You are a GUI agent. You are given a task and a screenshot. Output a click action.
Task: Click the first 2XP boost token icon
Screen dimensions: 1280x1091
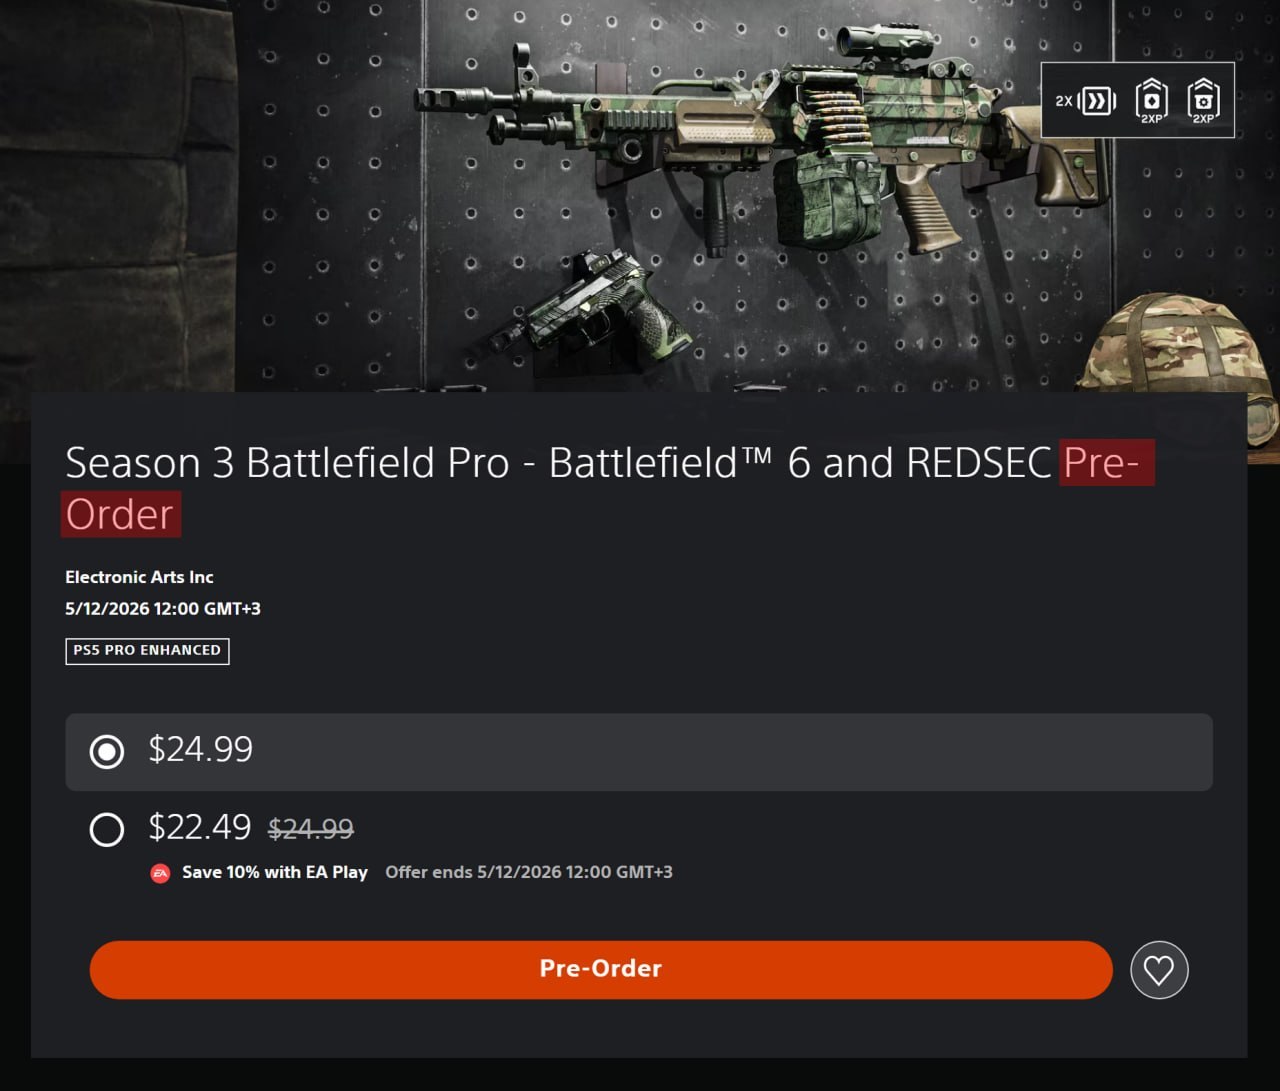point(1151,101)
